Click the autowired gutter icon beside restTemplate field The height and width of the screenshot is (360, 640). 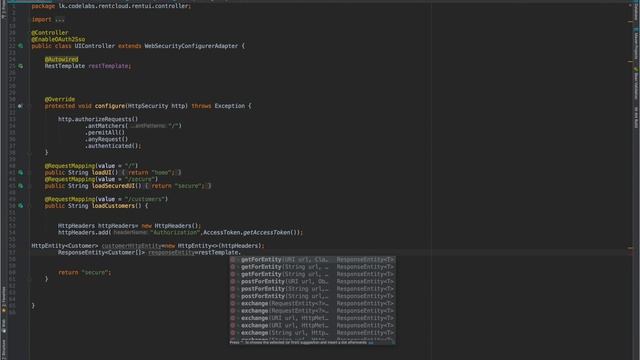point(20,66)
